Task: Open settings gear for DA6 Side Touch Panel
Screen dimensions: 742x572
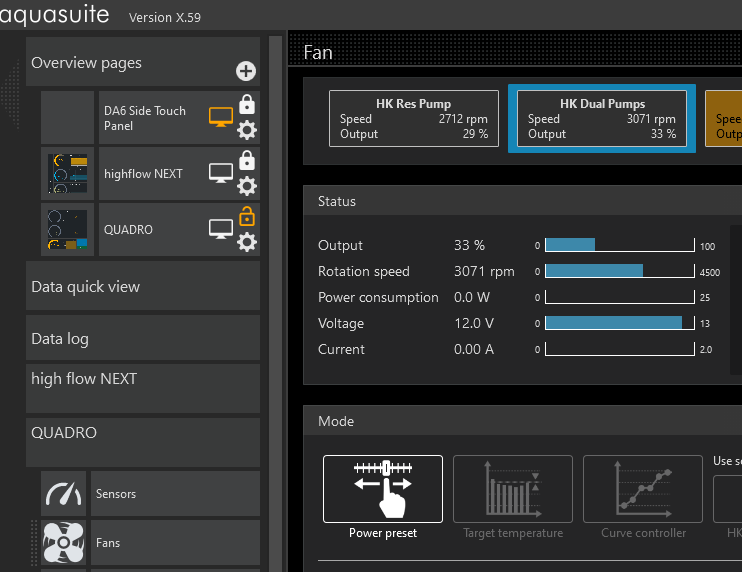Action: [x=247, y=130]
